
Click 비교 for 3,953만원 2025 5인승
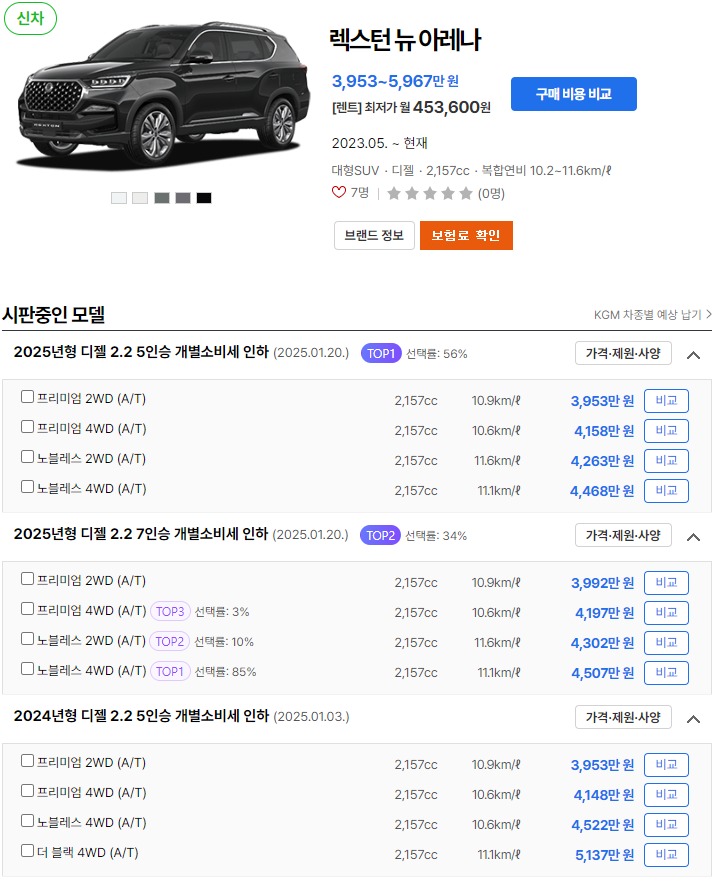coord(666,401)
